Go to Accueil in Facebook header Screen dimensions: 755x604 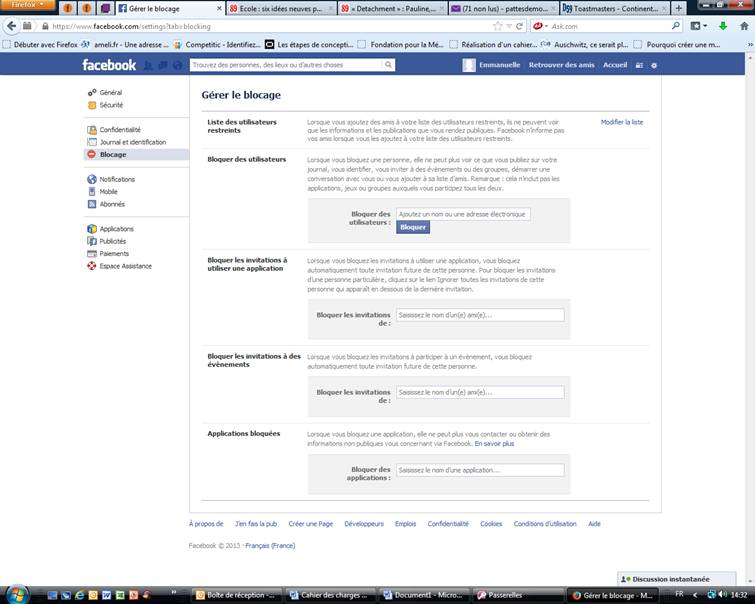click(x=615, y=65)
